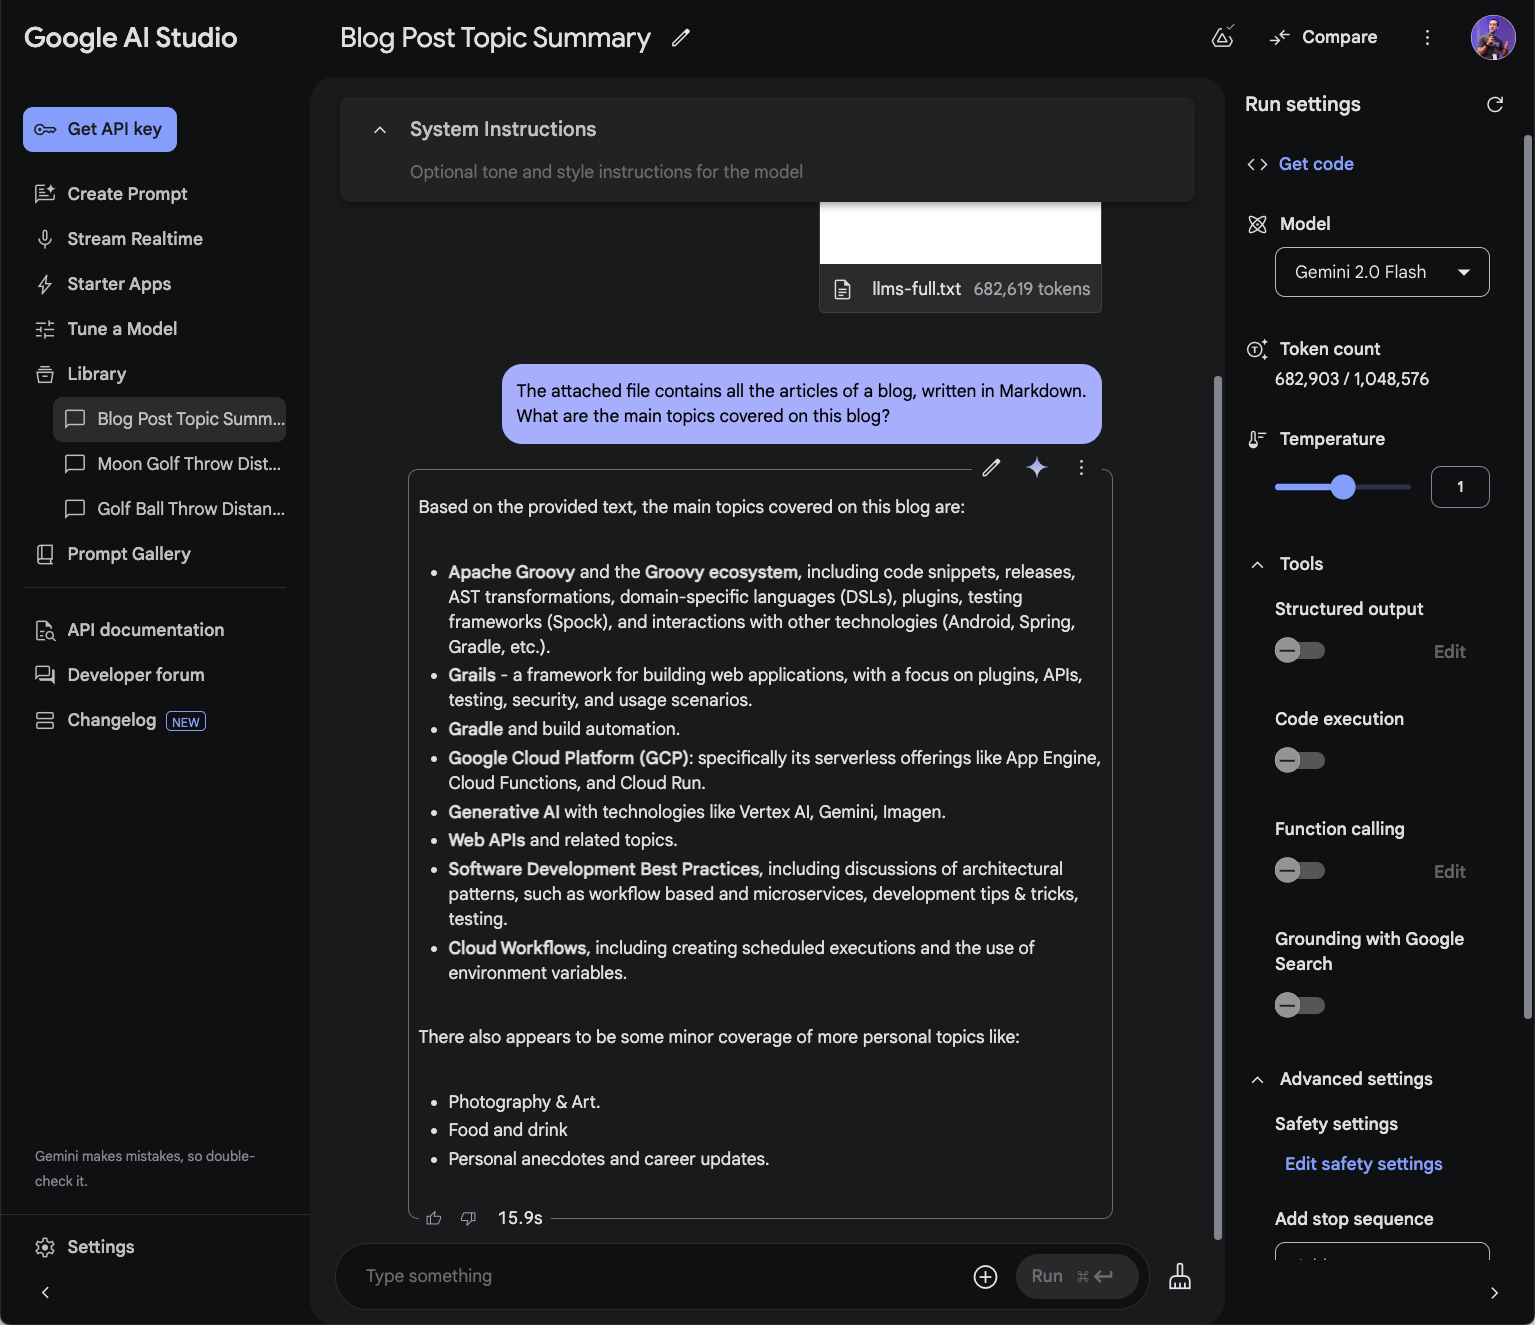Click the clear chat broom icon

(x=1180, y=1276)
